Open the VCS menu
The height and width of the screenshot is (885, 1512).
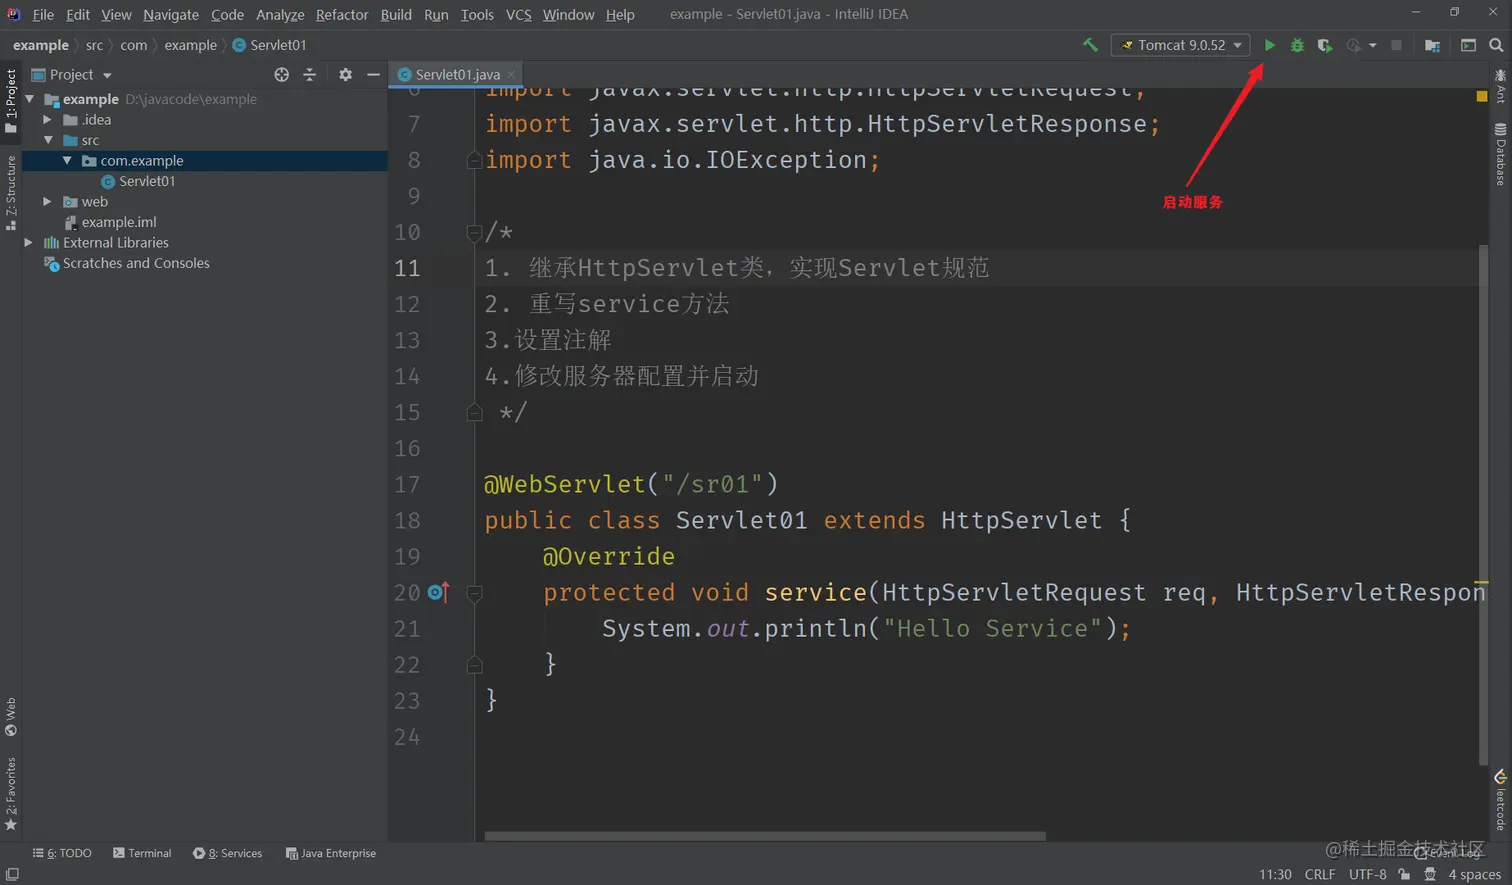pos(518,14)
